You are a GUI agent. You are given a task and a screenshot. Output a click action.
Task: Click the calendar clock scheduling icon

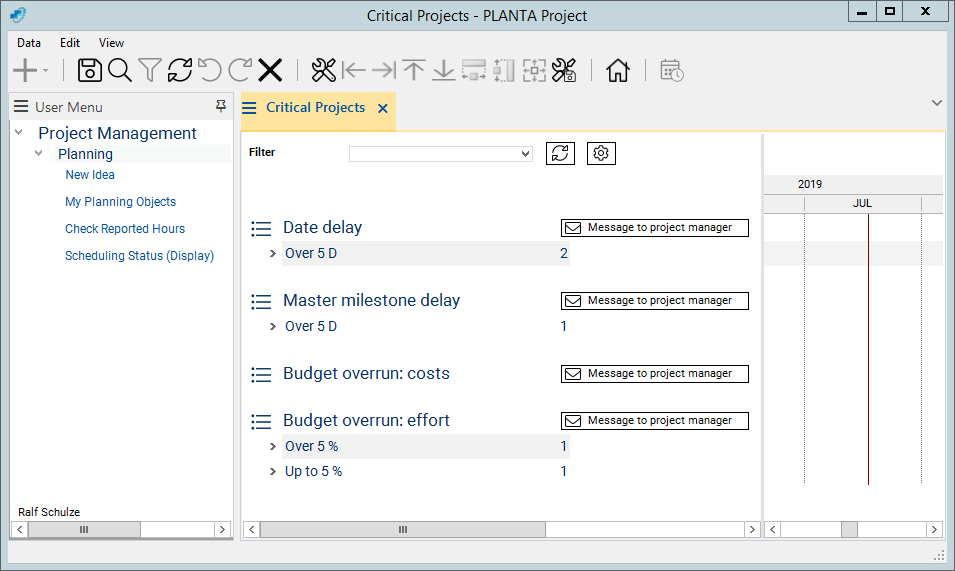(x=672, y=70)
